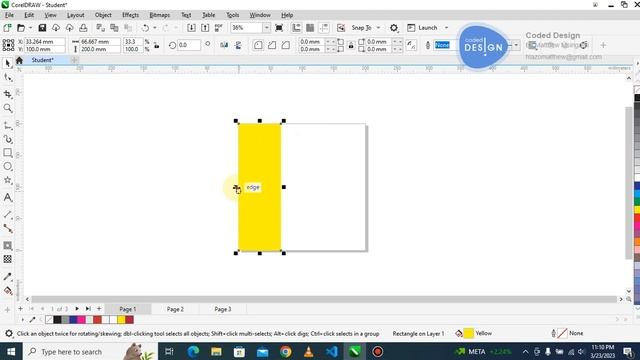Click the black swatch in document palette
This screenshot has width=640, height=360.
tap(58, 320)
